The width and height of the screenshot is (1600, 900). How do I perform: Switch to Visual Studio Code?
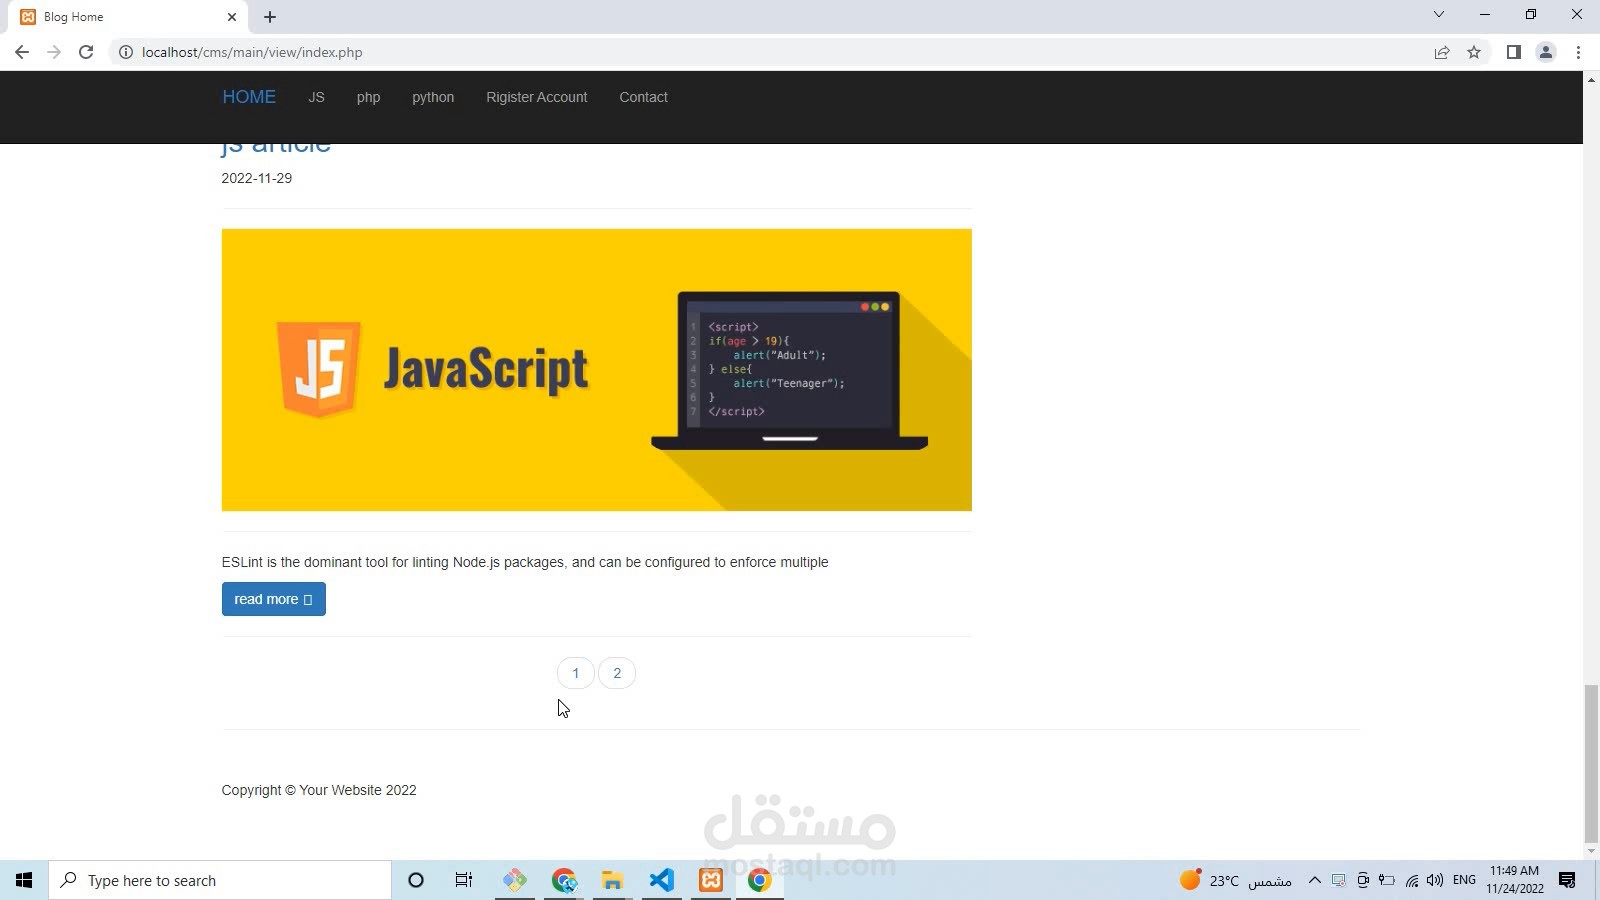(x=662, y=880)
